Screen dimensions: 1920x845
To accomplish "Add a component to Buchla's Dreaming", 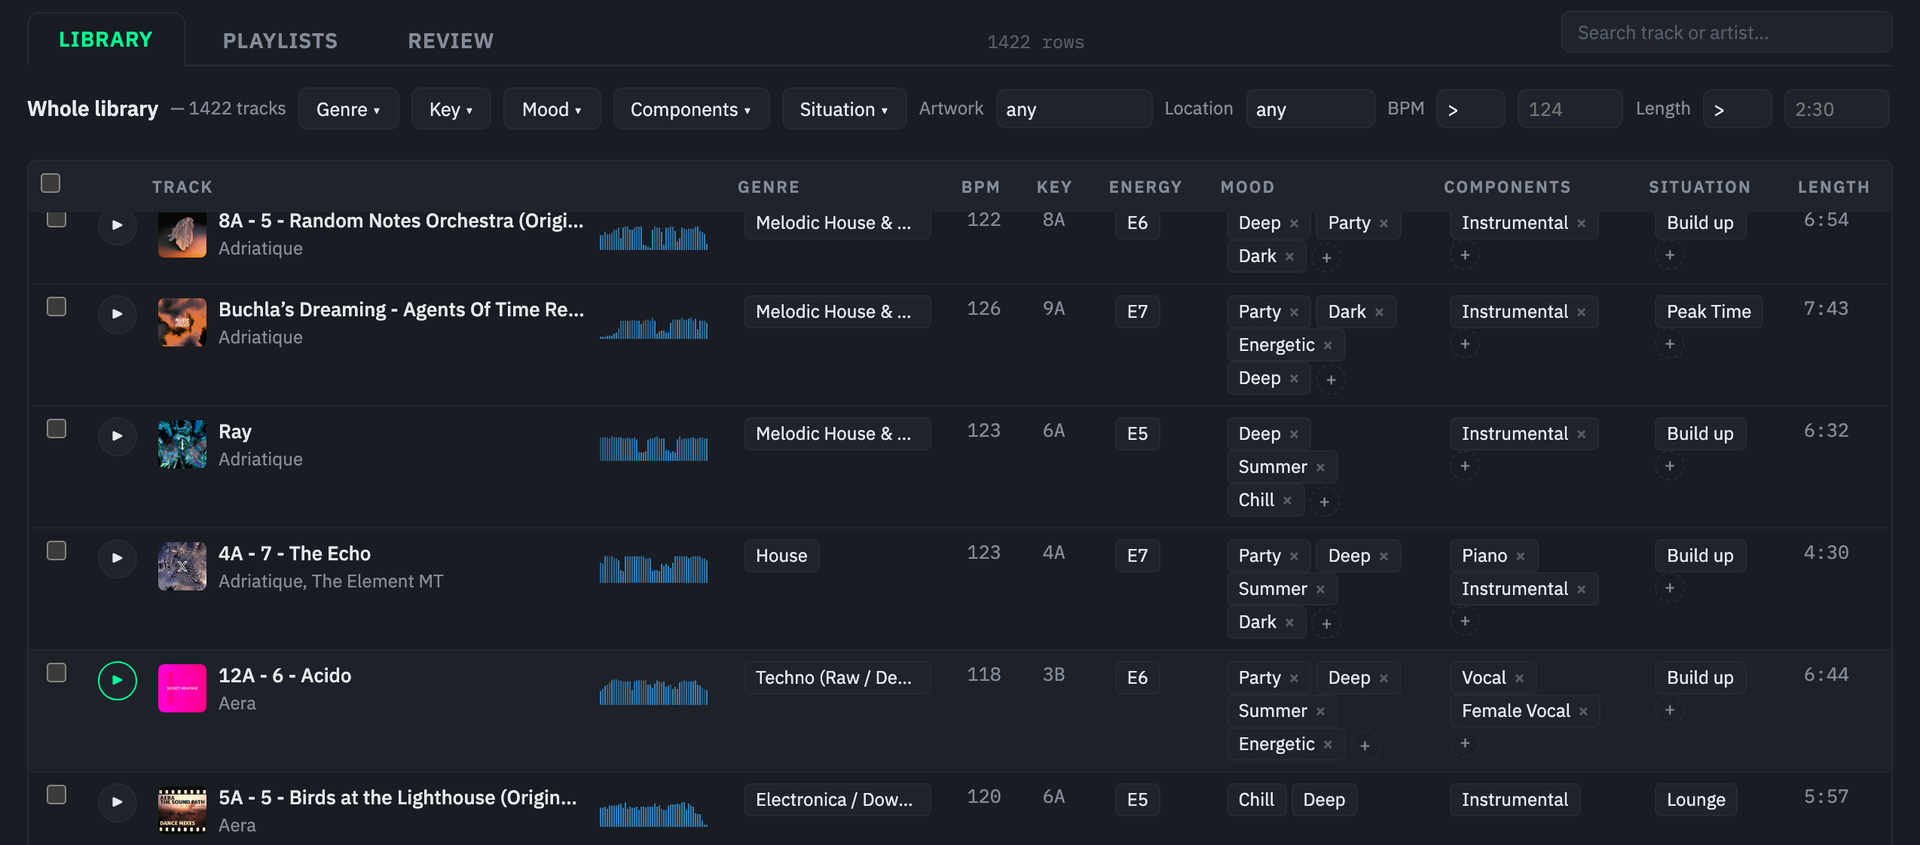I will [x=1465, y=344].
